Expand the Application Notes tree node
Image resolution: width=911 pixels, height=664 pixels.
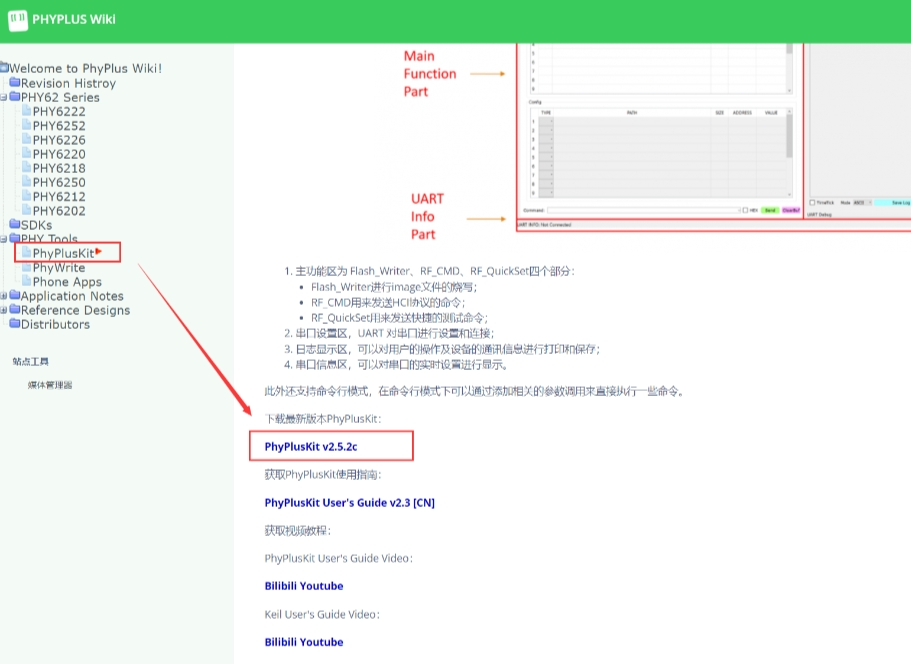pos(4,296)
